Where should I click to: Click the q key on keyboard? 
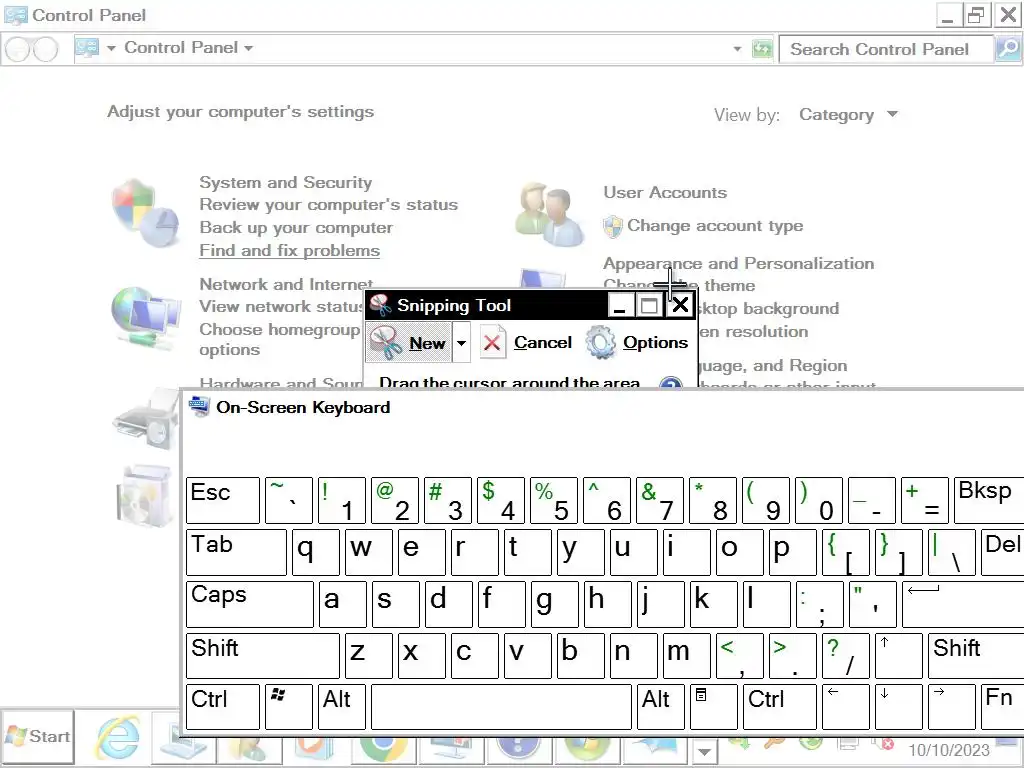[x=315, y=552]
